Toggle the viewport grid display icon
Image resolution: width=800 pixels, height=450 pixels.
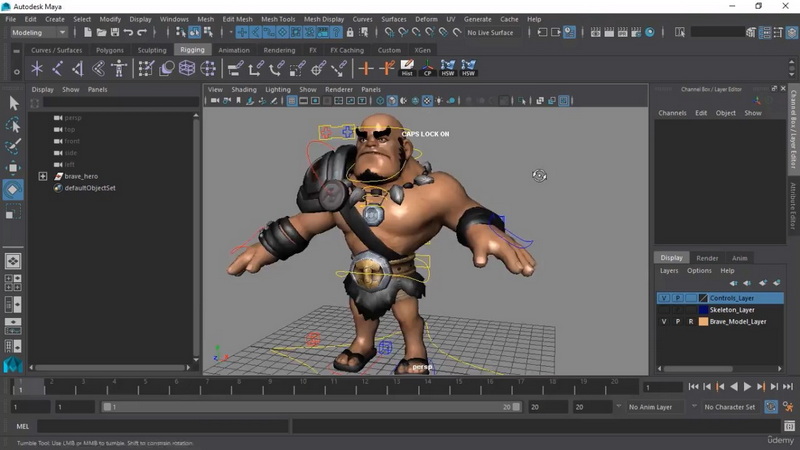[x=291, y=101]
